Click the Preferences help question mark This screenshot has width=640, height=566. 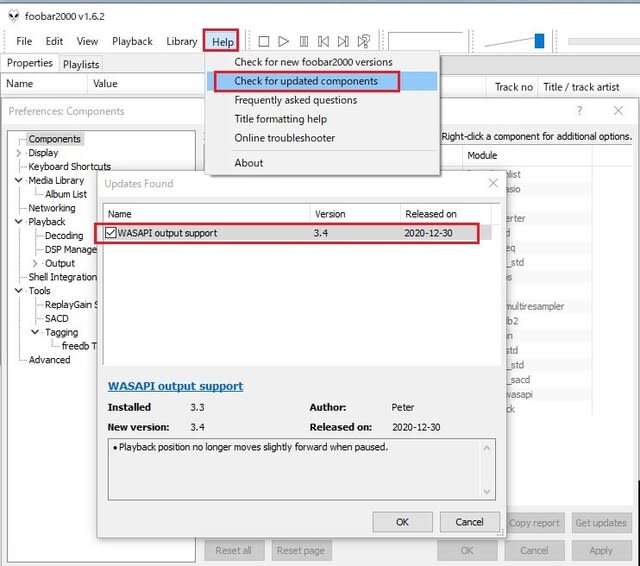(579, 111)
